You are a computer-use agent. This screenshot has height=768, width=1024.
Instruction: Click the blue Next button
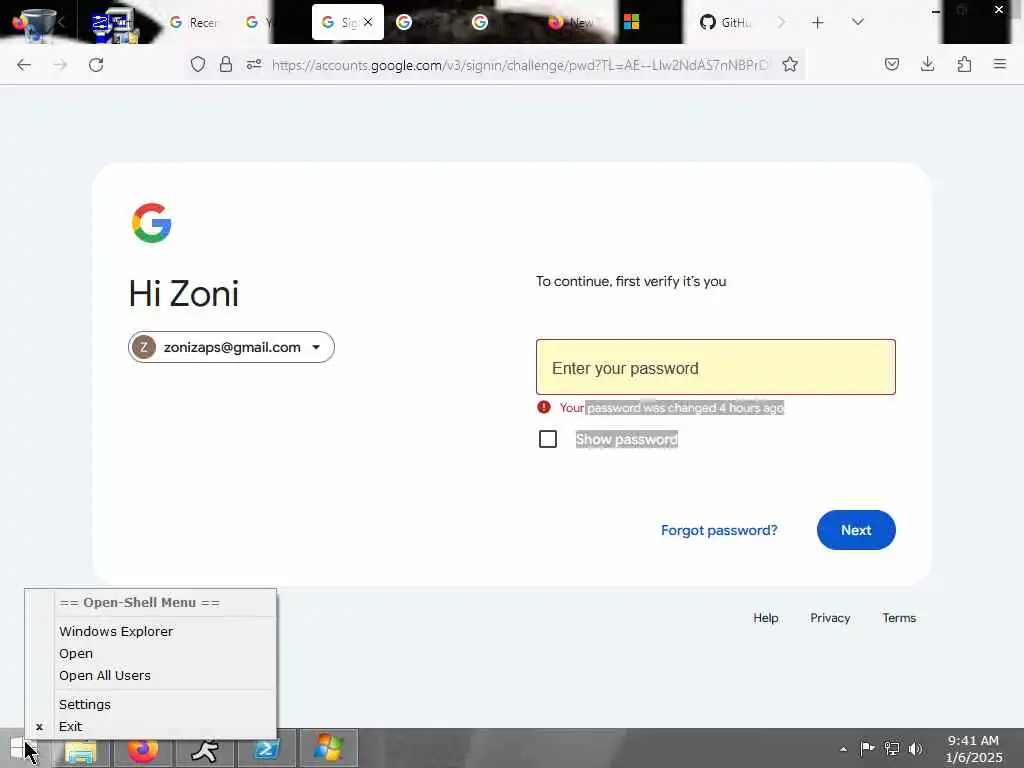856,530
